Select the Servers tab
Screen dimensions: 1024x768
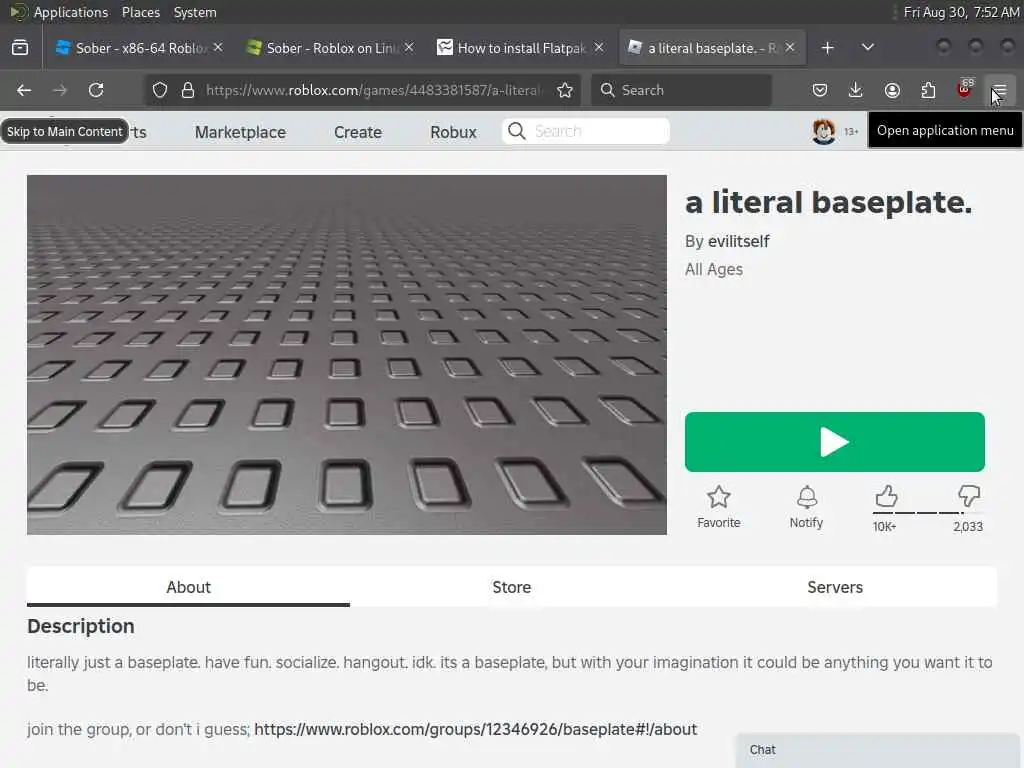click(x=835, y=587)
